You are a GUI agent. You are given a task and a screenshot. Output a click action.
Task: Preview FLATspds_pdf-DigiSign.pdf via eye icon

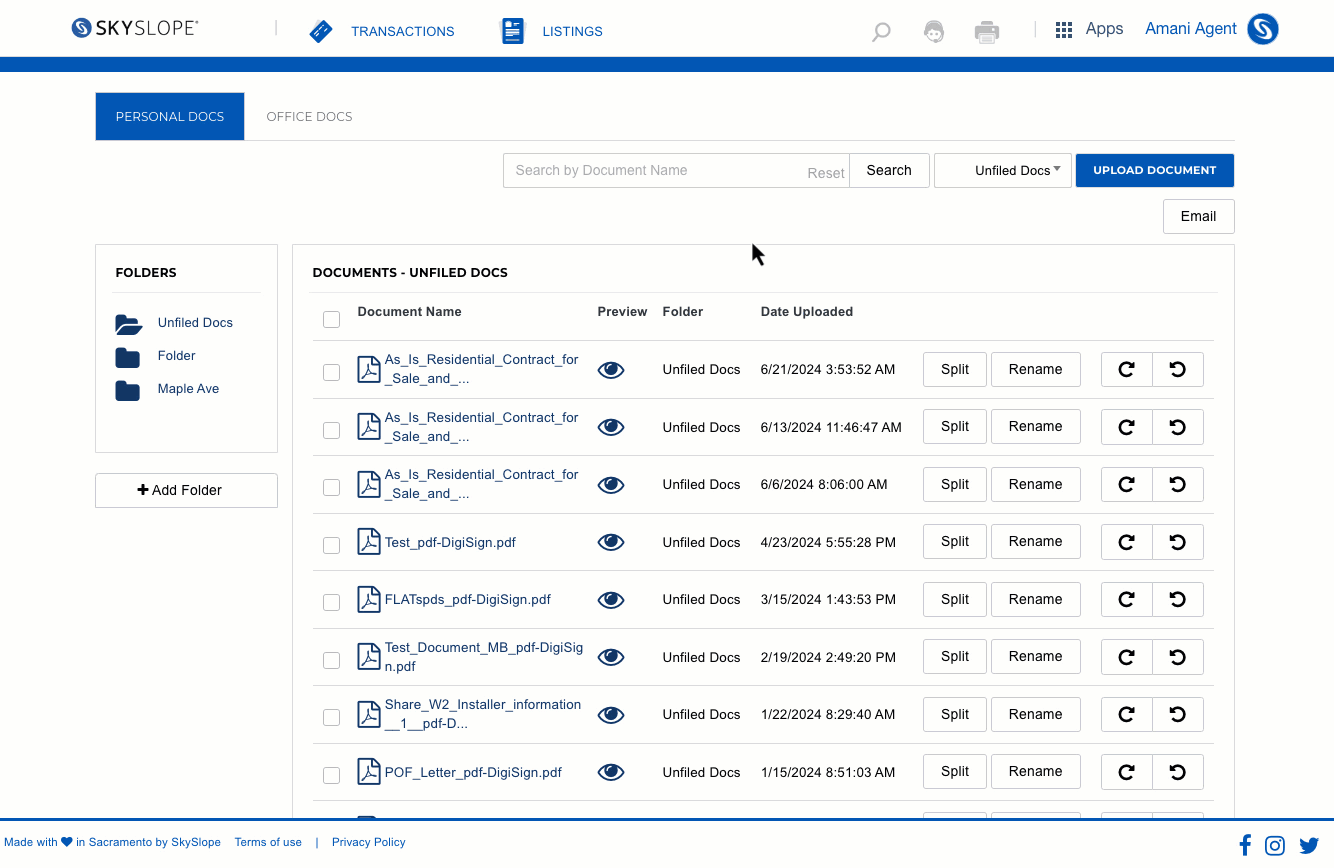611,600
